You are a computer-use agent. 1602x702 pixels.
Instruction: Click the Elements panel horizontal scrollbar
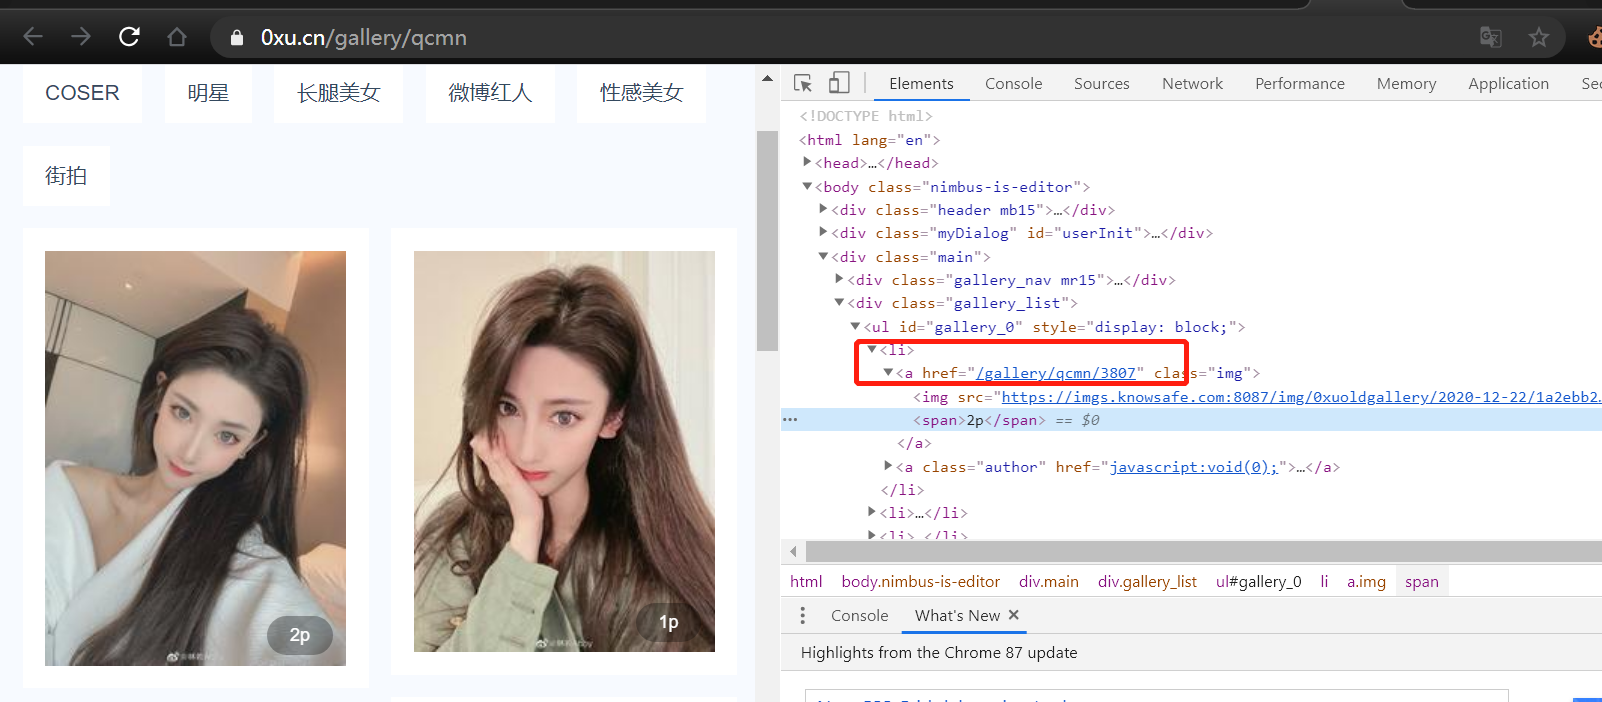click(x=1204, y=551)
